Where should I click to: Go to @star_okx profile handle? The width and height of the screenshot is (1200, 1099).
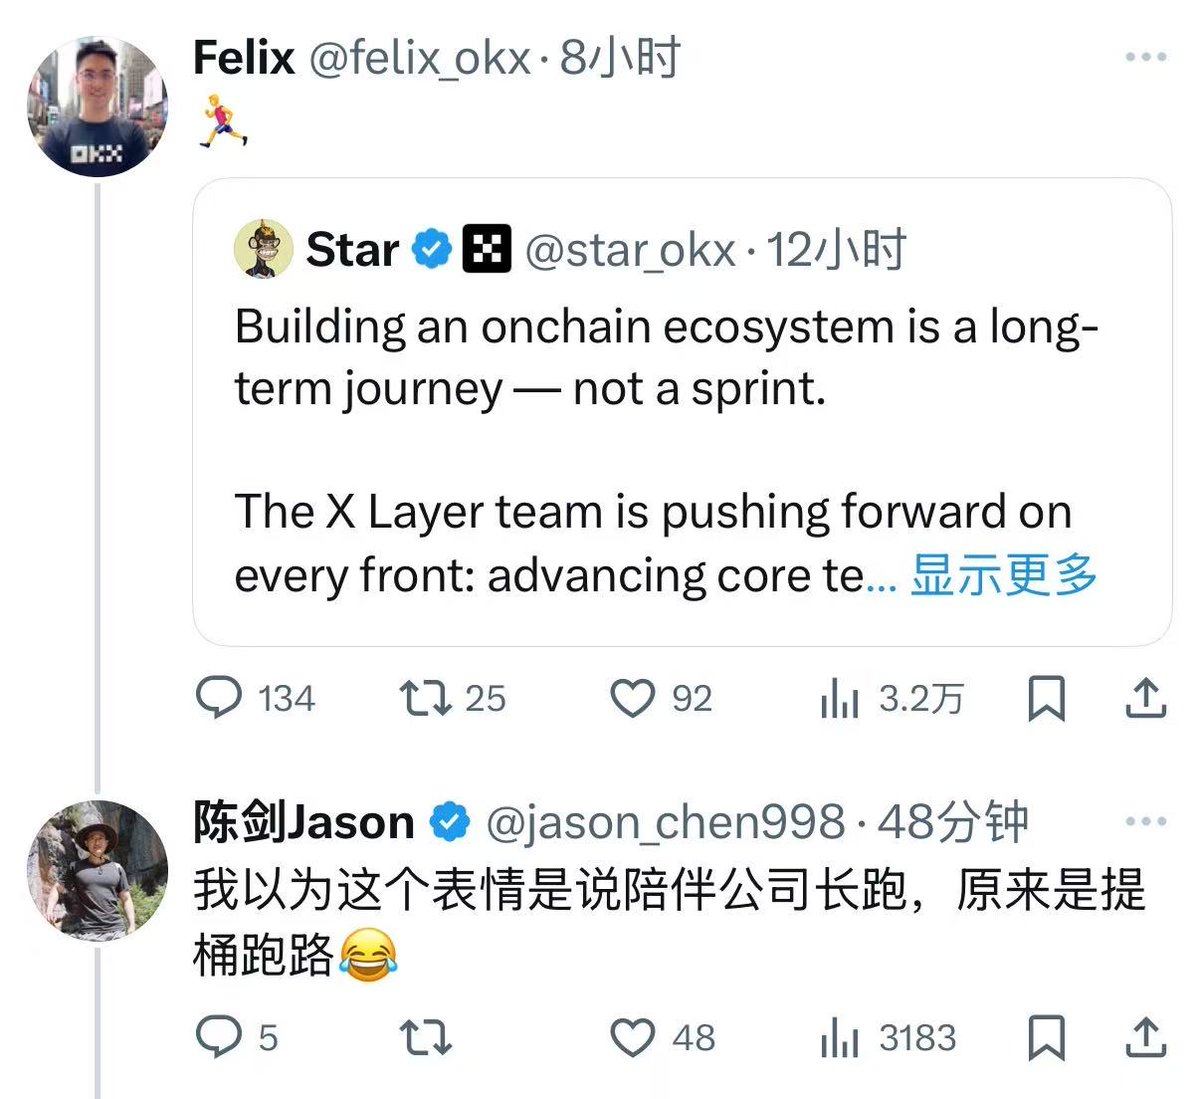630,249
